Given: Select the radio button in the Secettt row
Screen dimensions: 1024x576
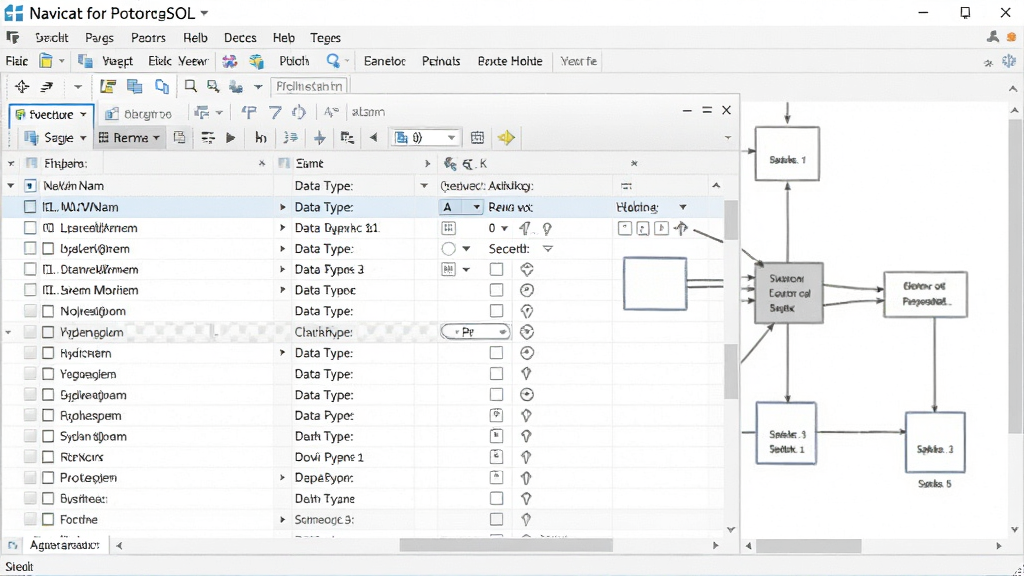Looking at the screenshot, I should click(448, 249).
